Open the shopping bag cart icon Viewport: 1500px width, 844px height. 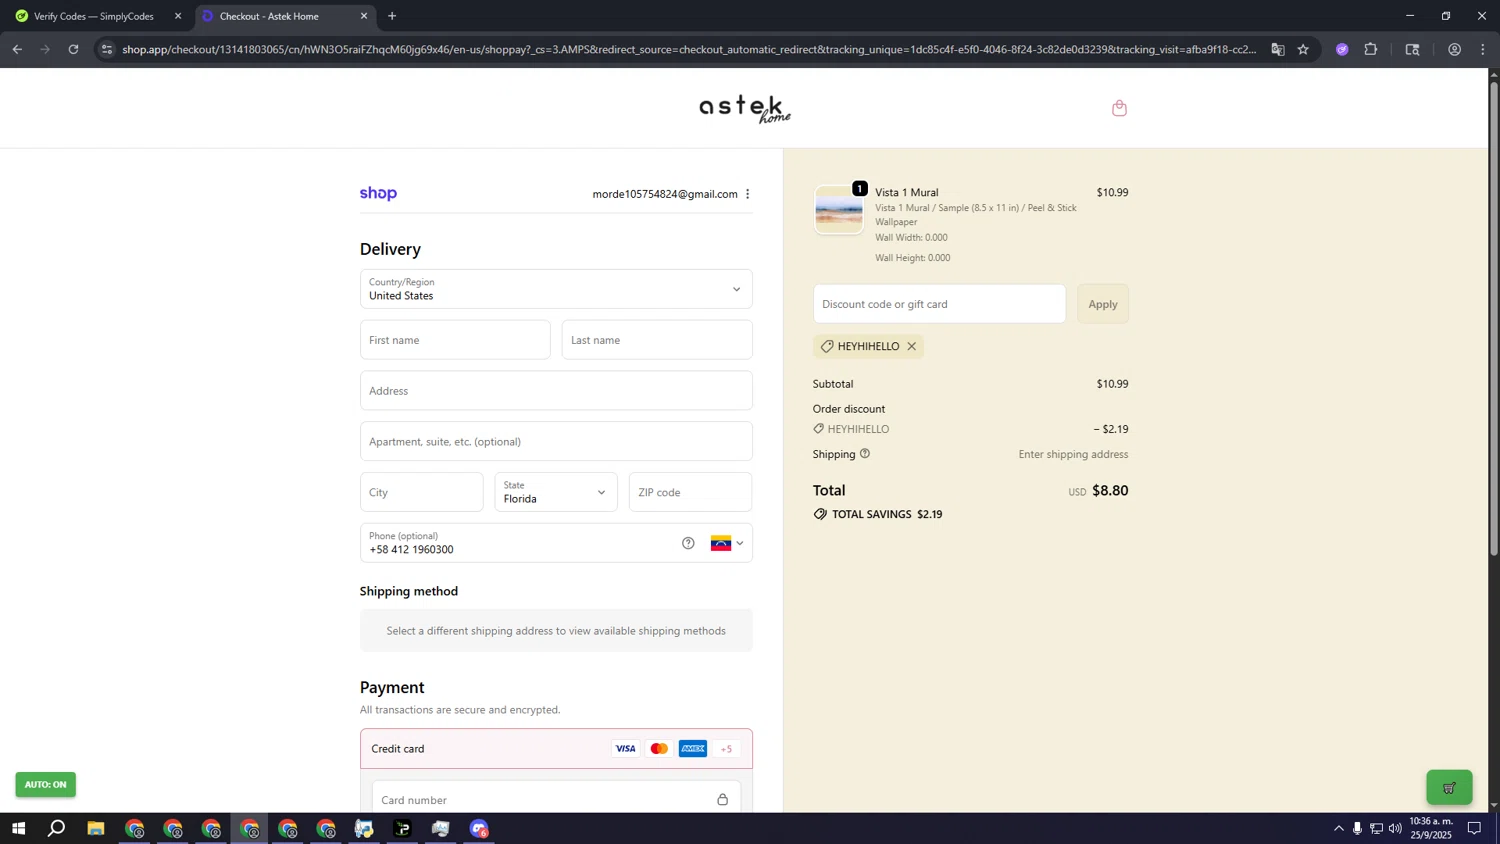(1119, 108)
